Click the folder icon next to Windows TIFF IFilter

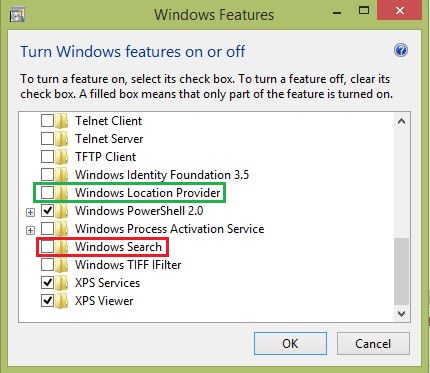tap(62, 265)
